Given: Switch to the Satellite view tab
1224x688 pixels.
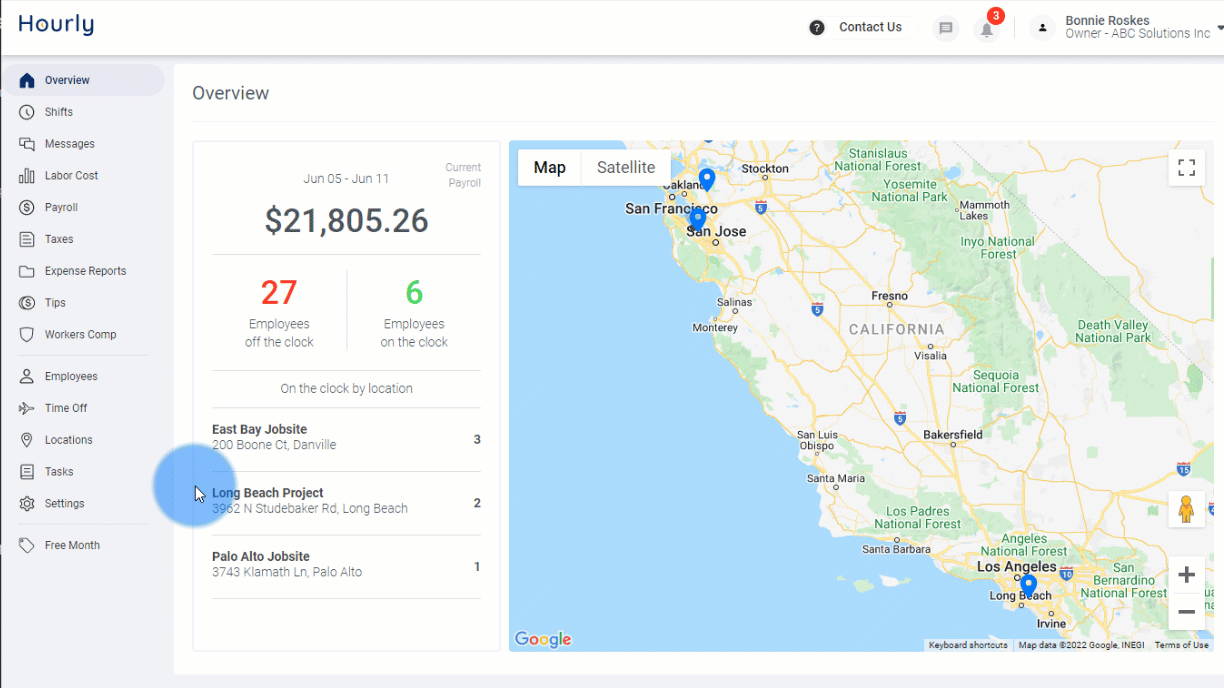Looking at the screenshot, I should point(626,168).
